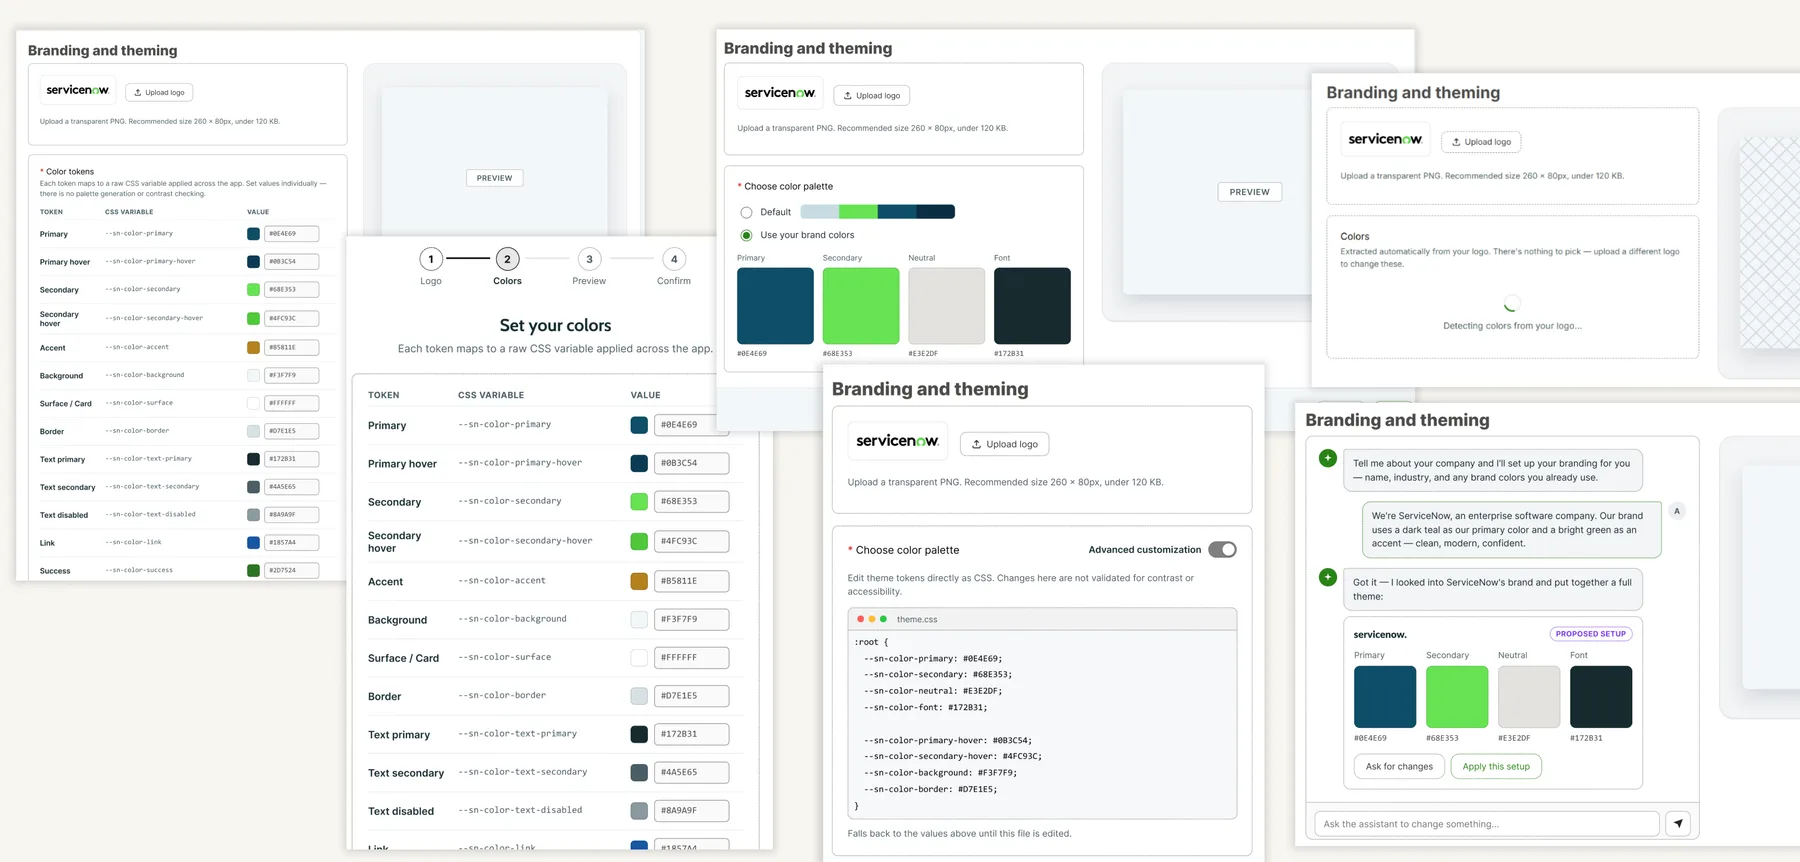
Task: Focus the Secondary value field #68E353 in the wizard
Action: (691, 502)
